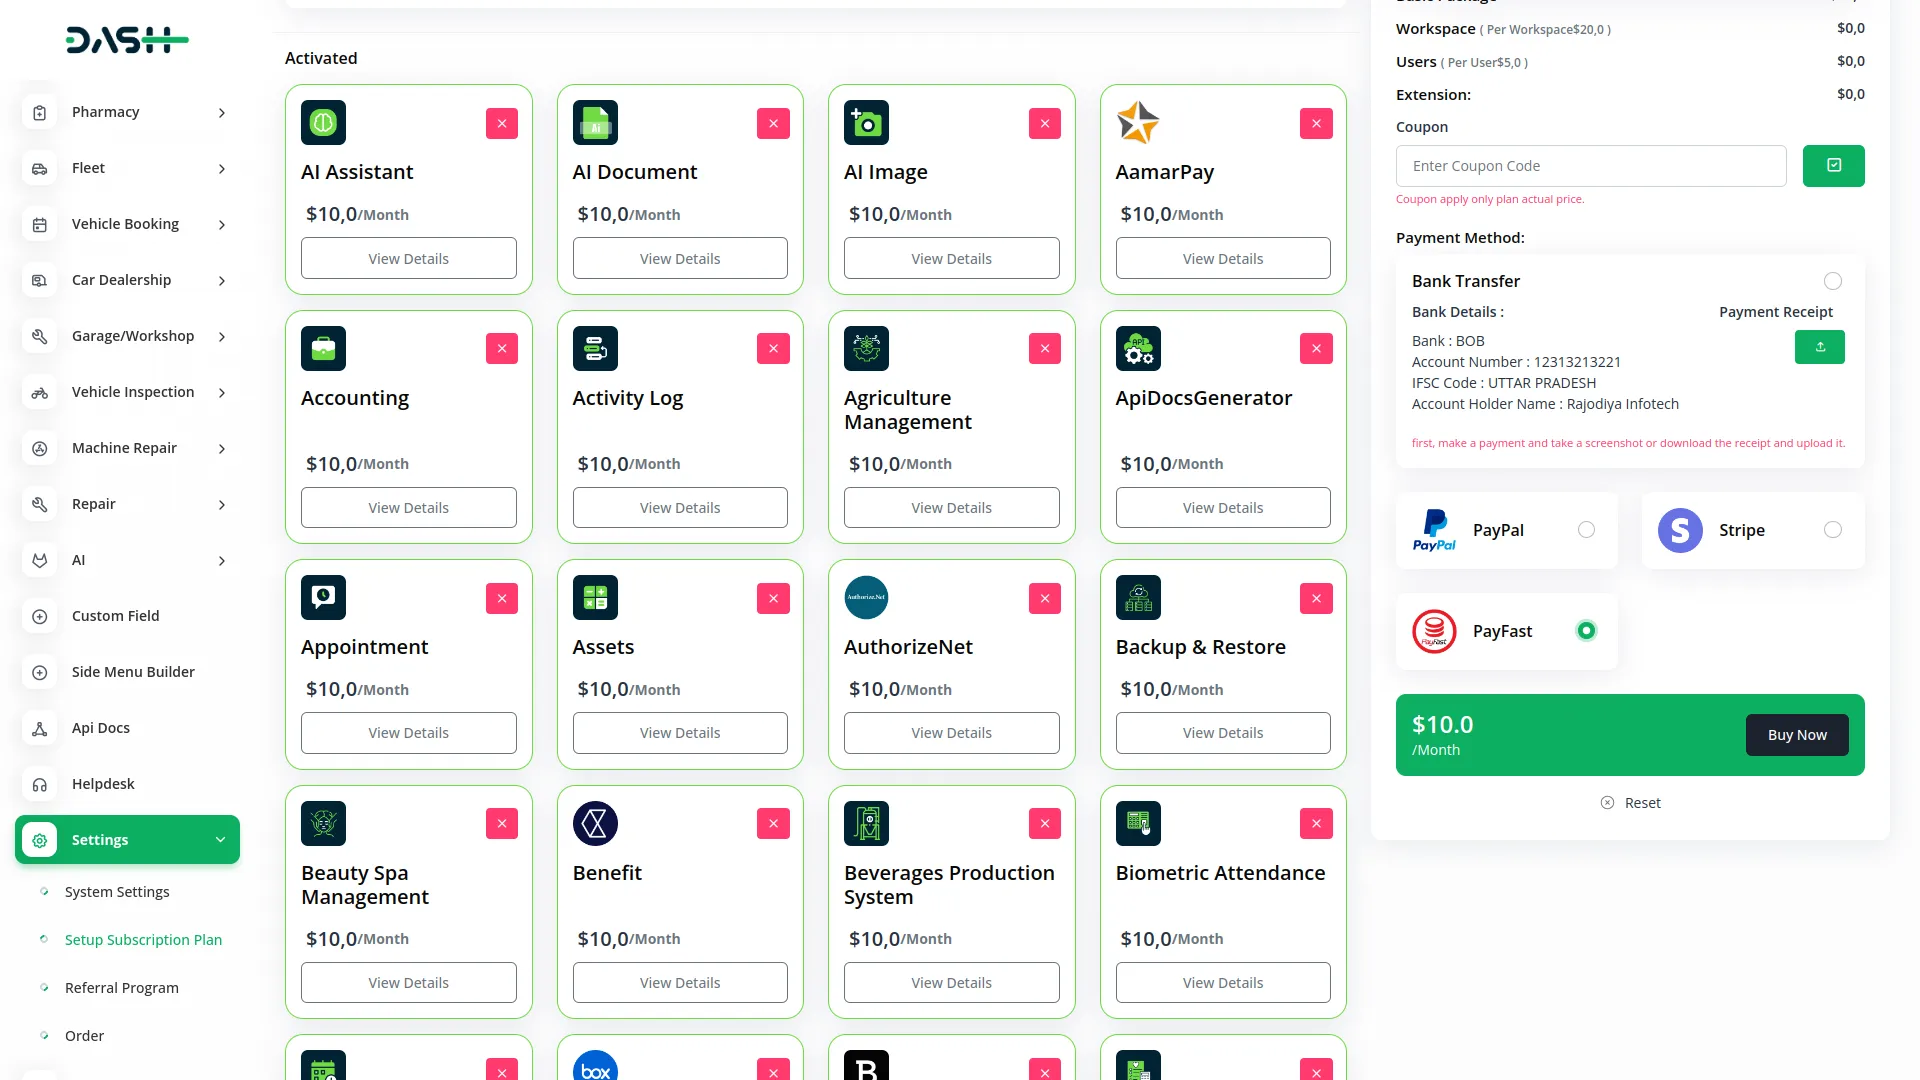Click the Helpdesk headset icon in sidebar

(40, 785)
